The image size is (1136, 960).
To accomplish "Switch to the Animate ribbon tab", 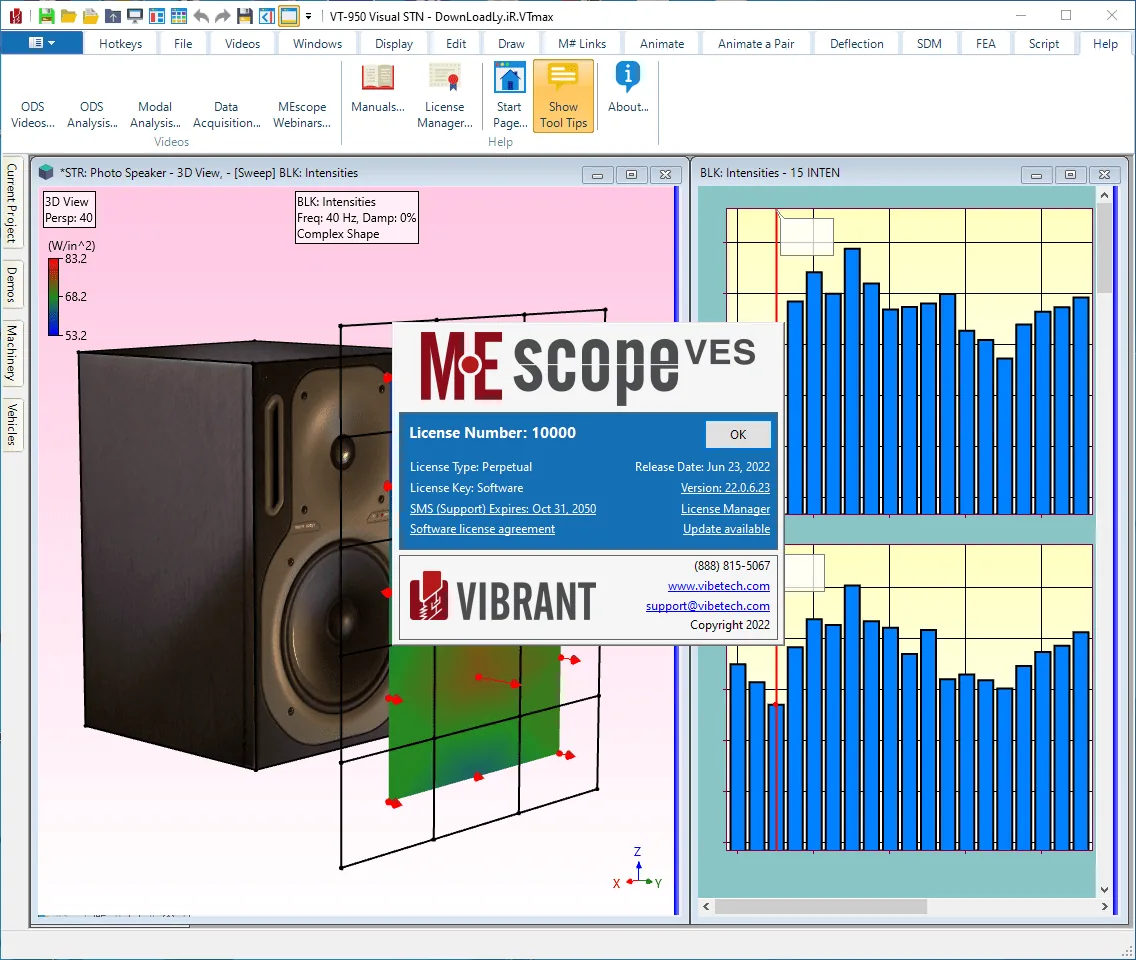I will click(661, 43).
